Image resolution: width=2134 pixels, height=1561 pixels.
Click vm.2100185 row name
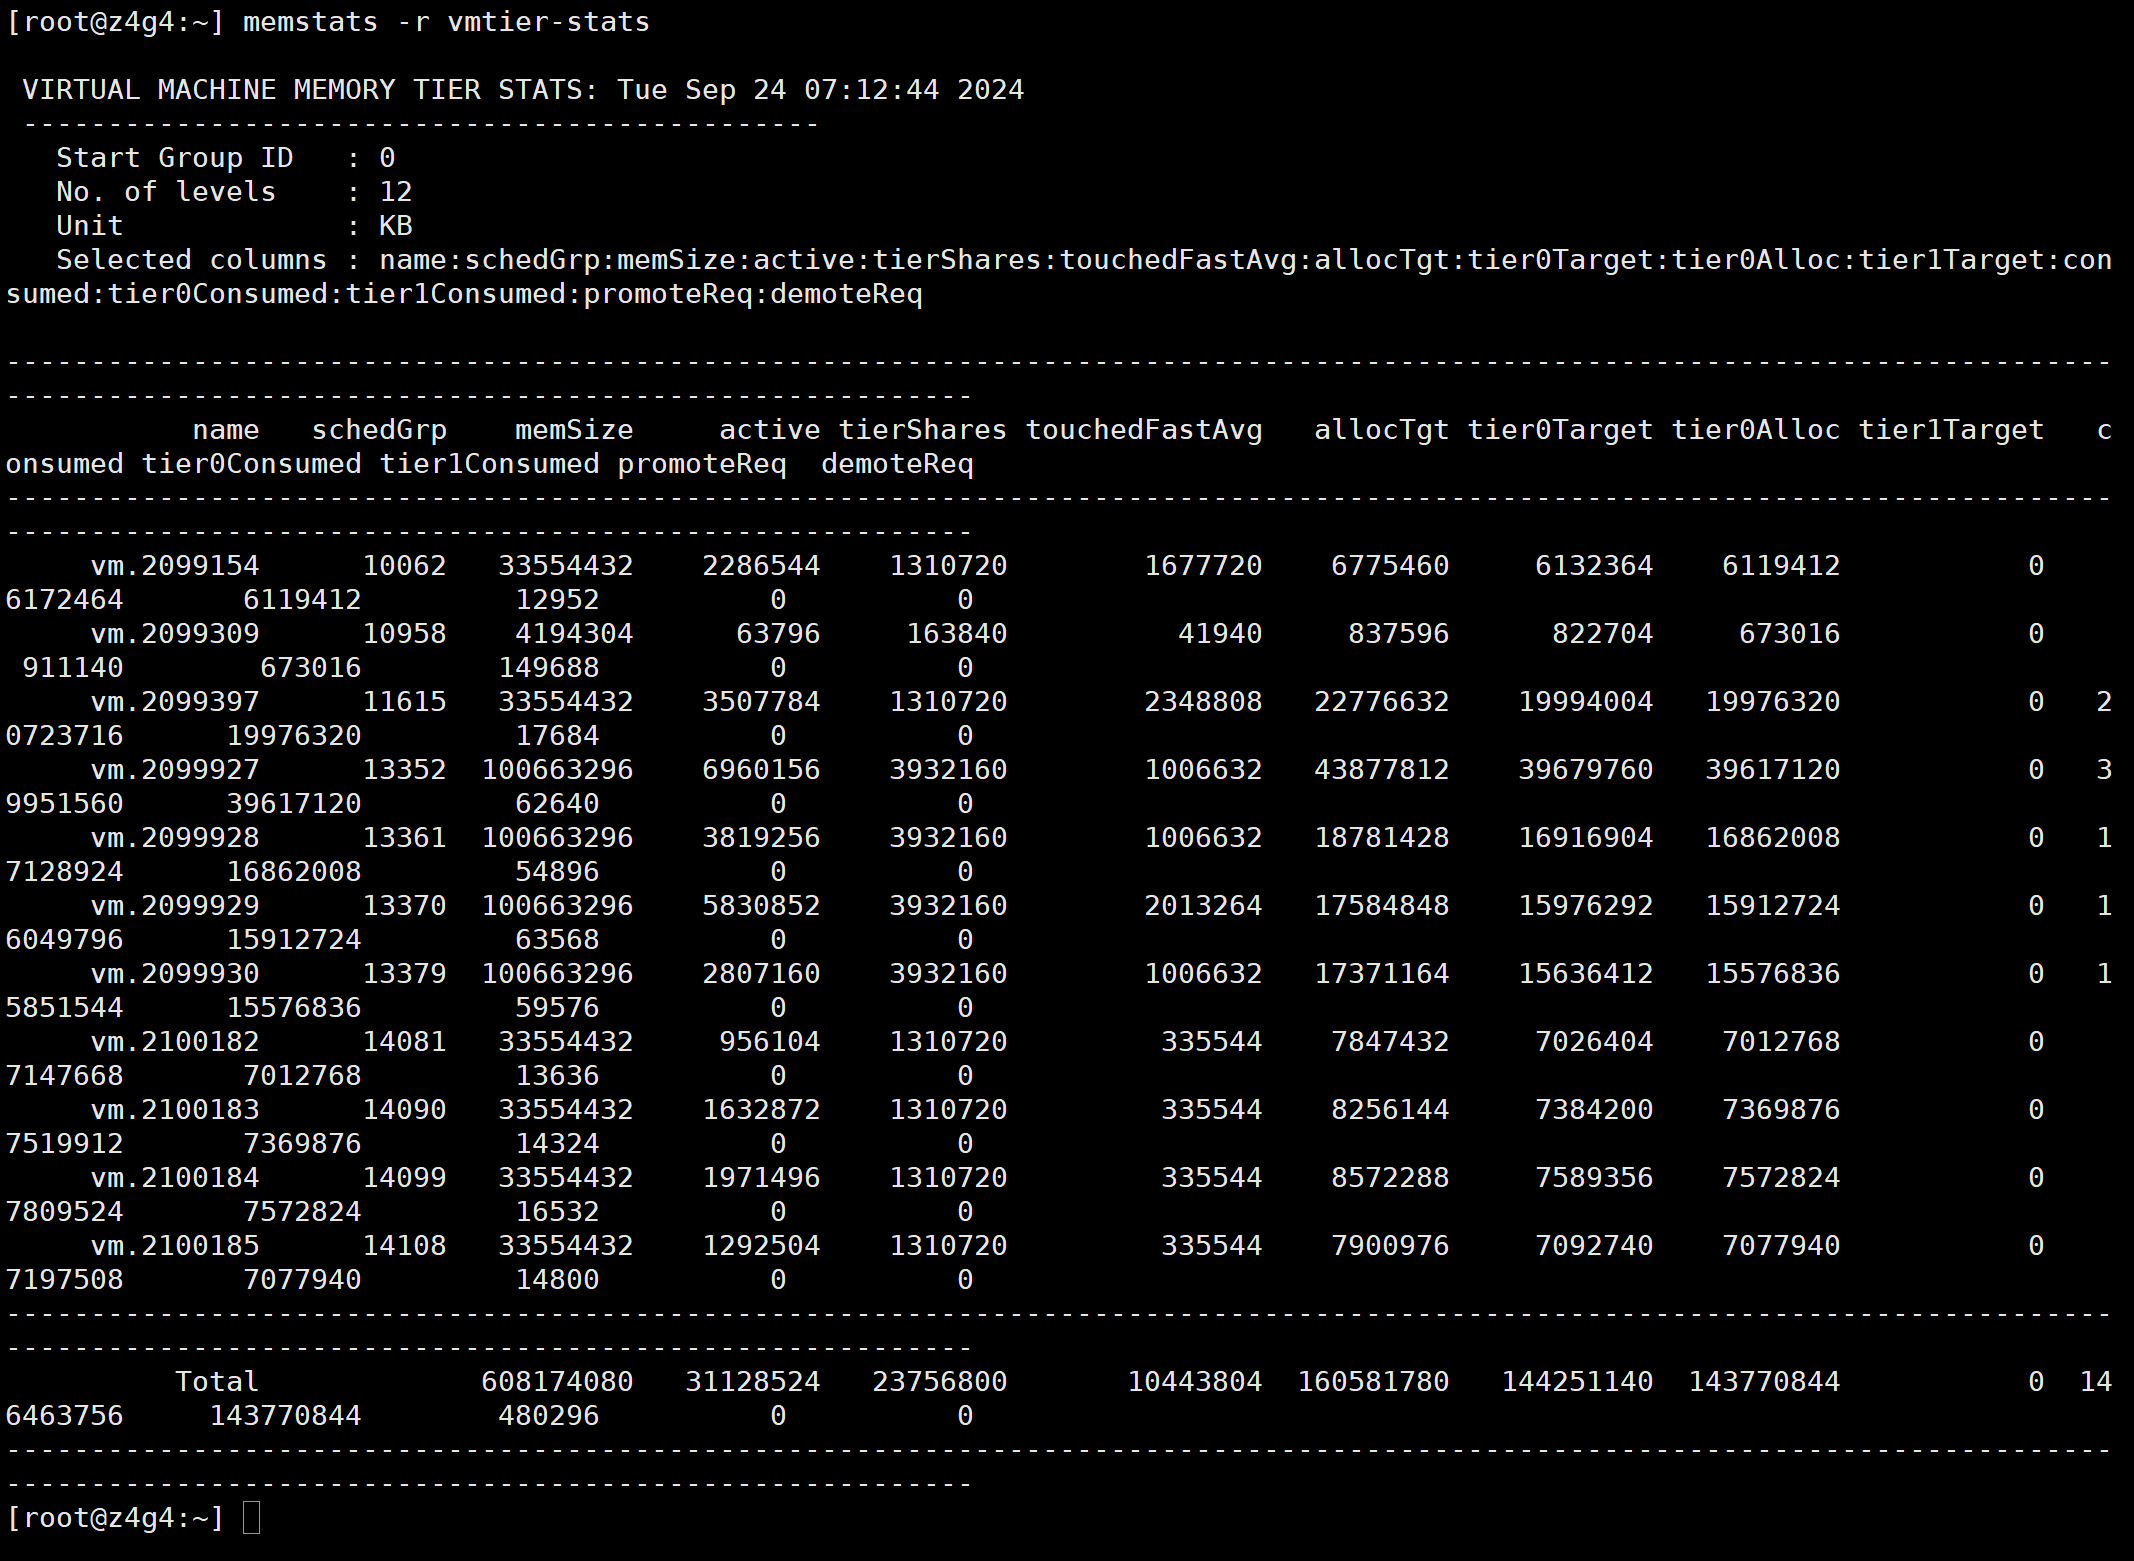(x=175, y=1246)
